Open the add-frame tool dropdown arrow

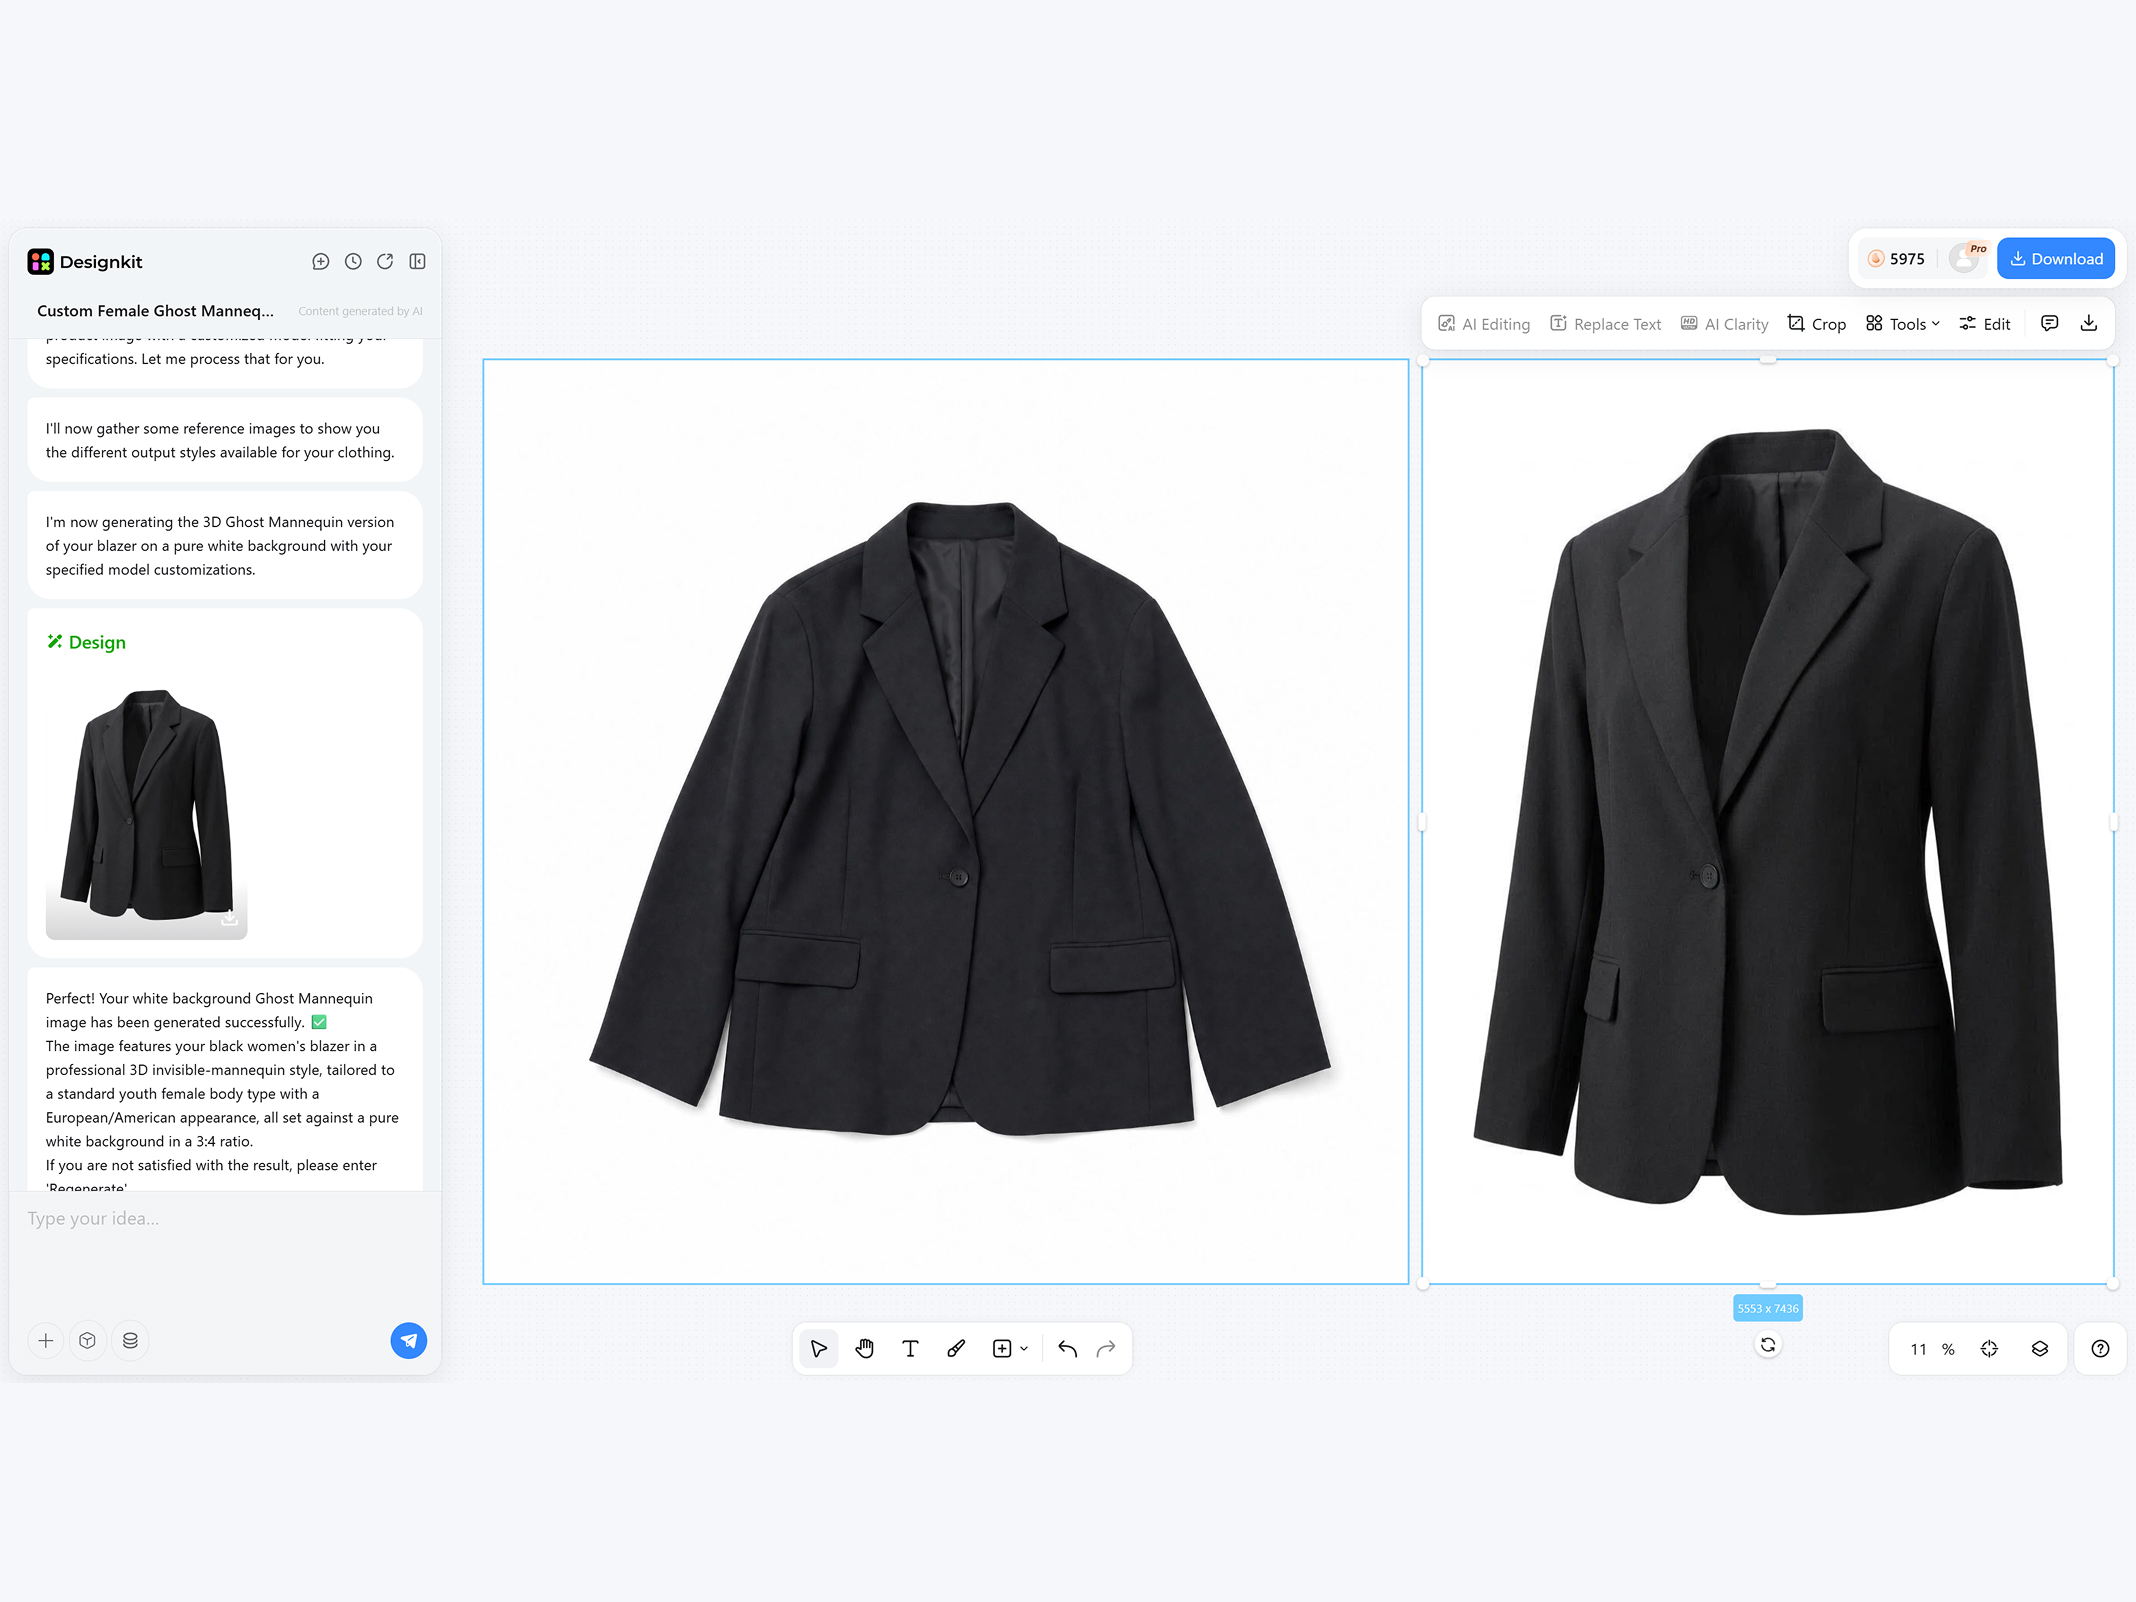pos(1024,1349)
